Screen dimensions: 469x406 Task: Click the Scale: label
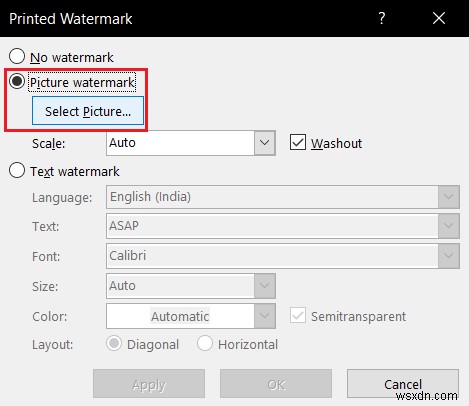tap(49, 144)
